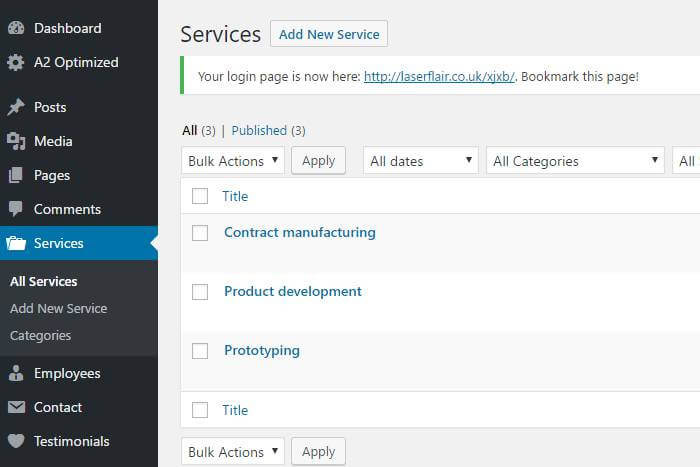This screenshot has width=700, height=467.
Task: Click the Testimonials heart icon
Action: [16, 441]
